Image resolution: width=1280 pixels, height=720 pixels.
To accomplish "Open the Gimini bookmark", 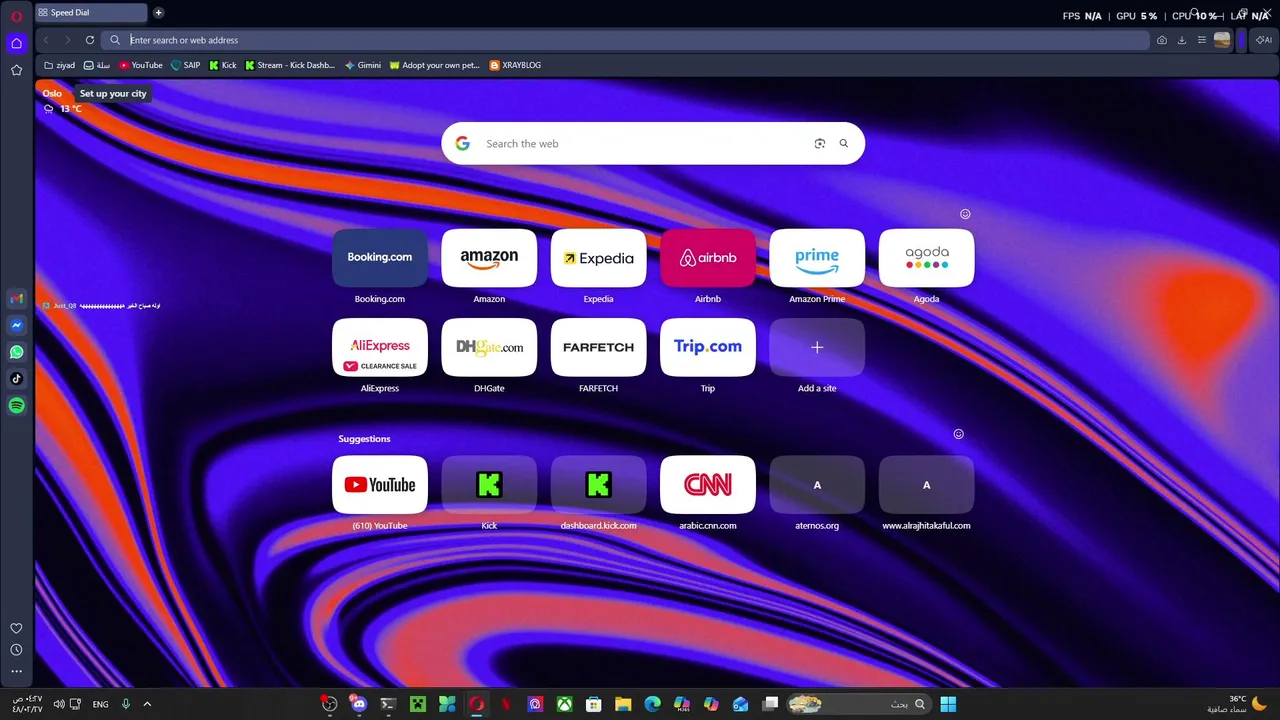I will [x=362, y=65].
